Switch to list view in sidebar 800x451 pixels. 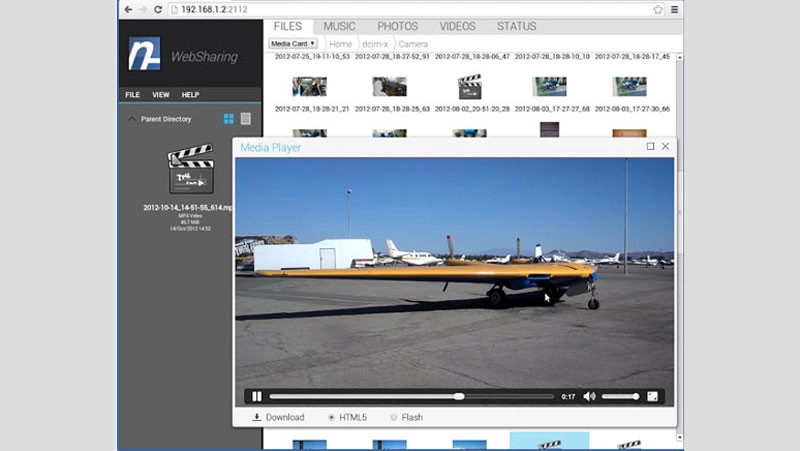click(246, 119)
